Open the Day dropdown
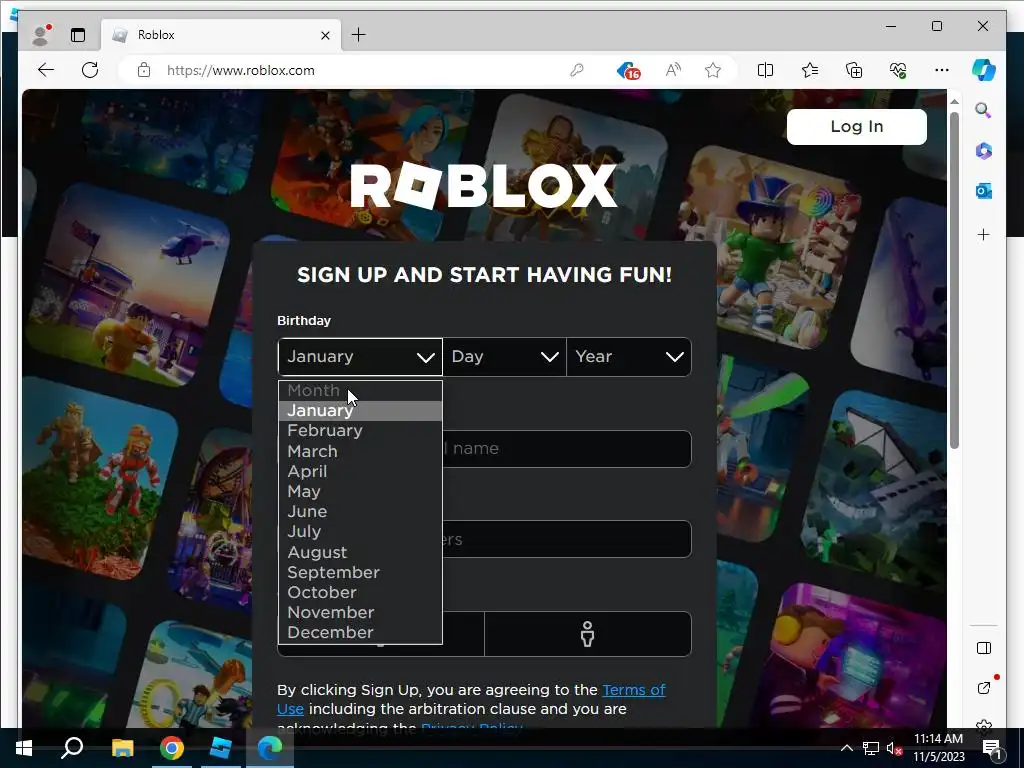This screenshot has width=1024, height=768. tap(505, 357)
